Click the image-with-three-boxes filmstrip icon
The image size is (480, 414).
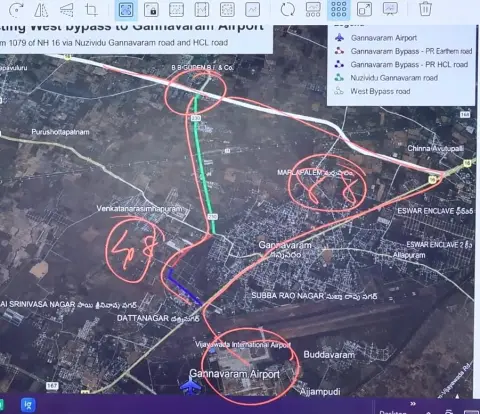point(313,9)
